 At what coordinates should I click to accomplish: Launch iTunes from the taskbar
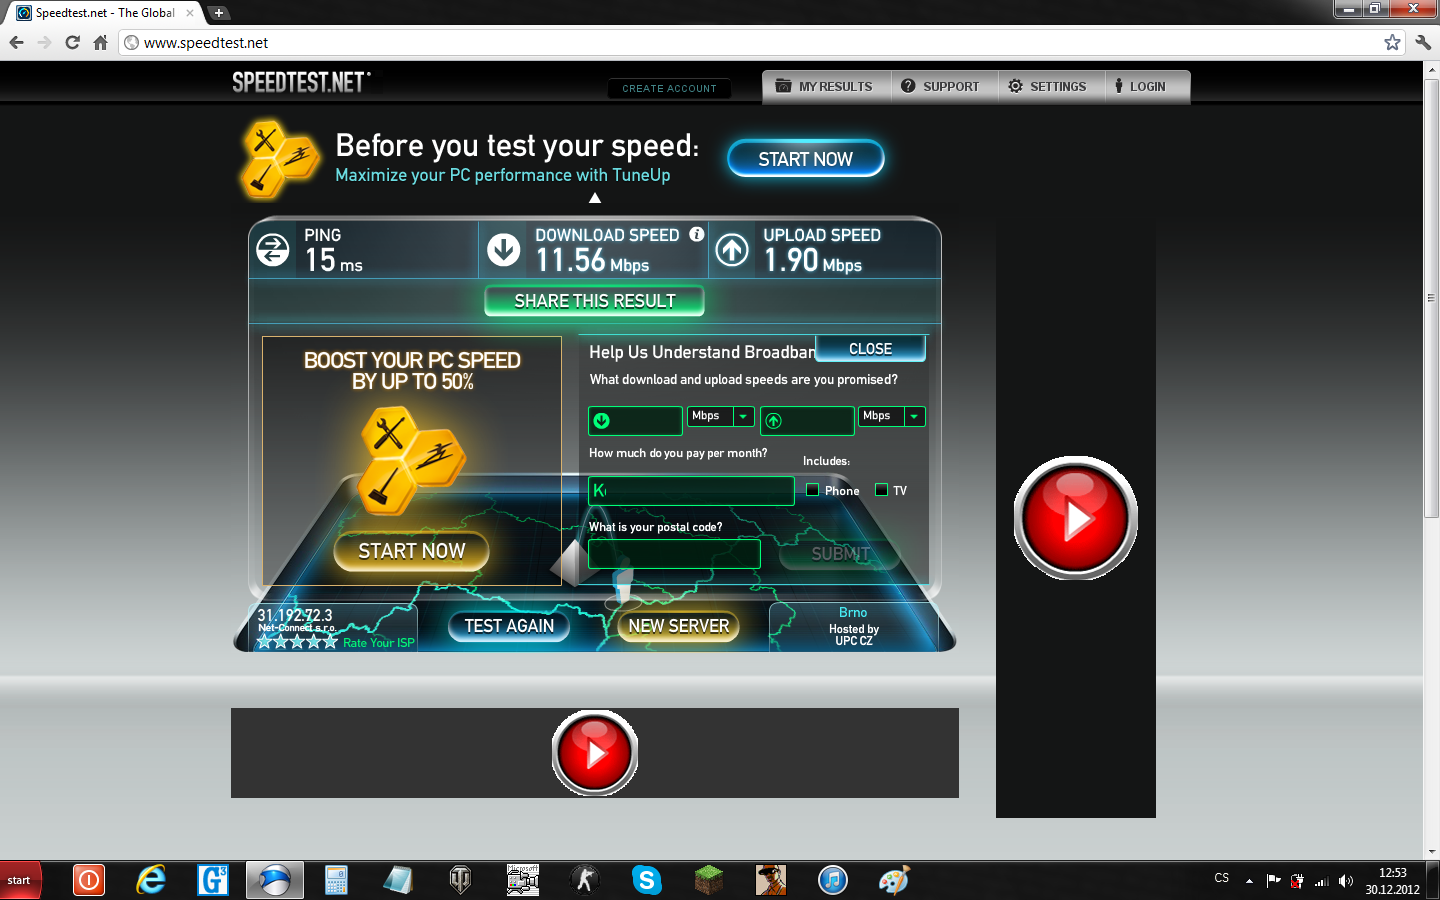832,880
